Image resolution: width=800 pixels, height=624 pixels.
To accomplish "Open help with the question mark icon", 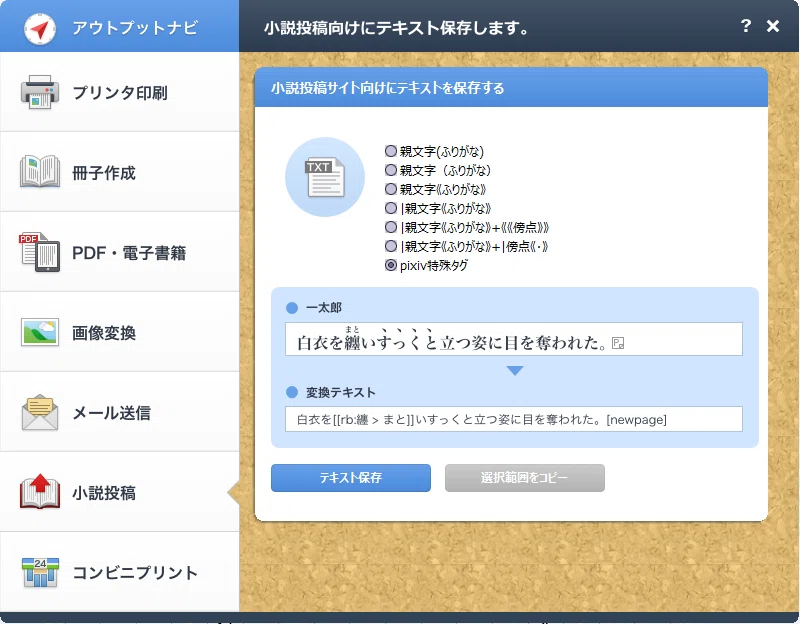I will pos(745,26).
